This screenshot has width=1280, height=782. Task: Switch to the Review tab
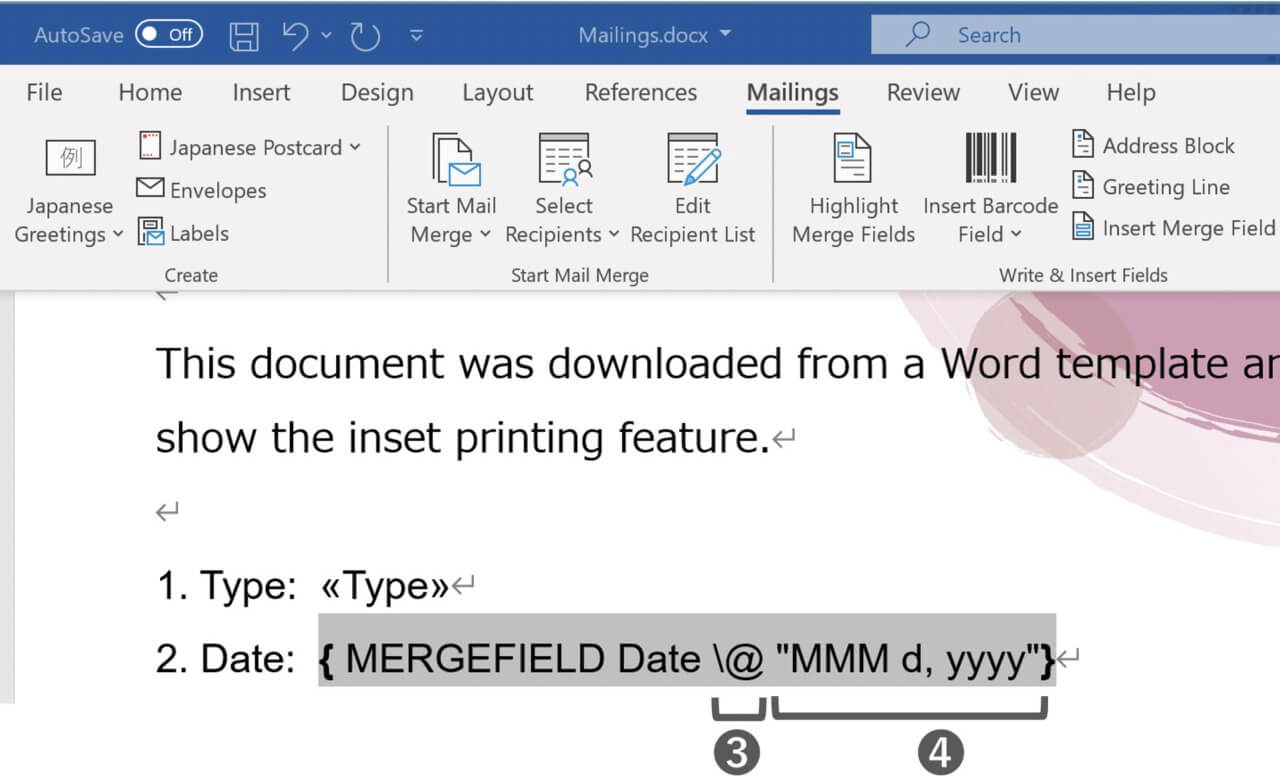[922, 92]
